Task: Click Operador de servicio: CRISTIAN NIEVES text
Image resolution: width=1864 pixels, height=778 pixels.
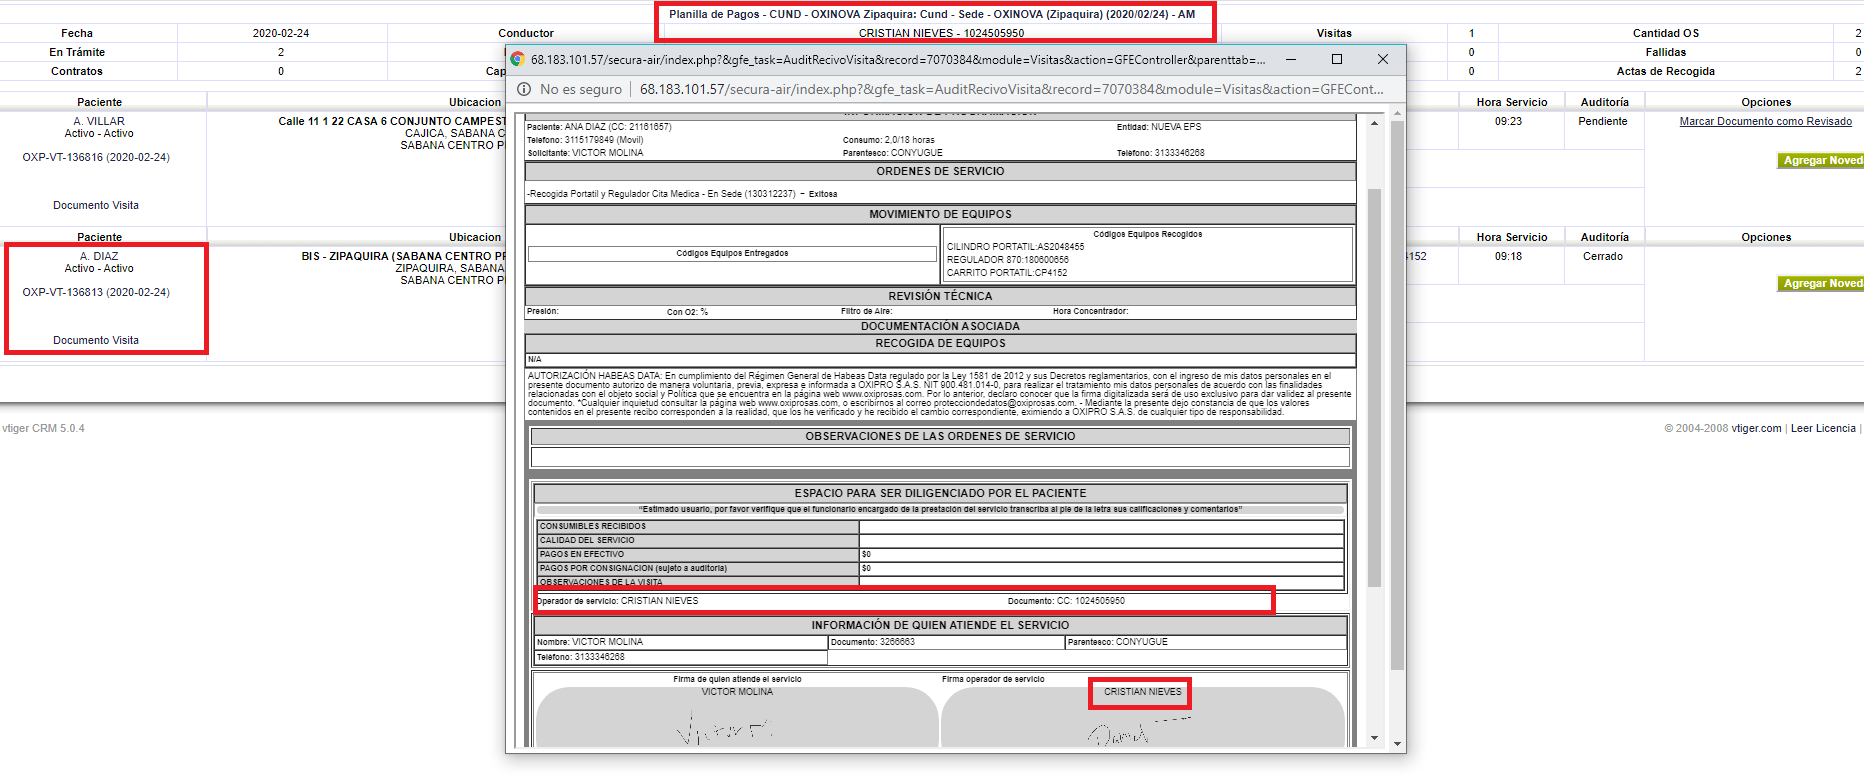Action: click(617, 601)
